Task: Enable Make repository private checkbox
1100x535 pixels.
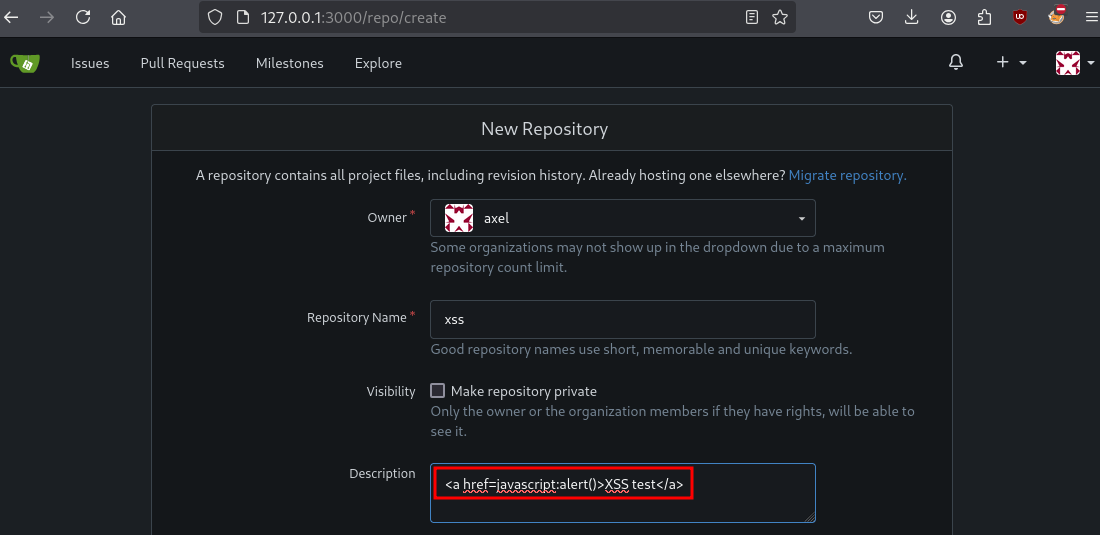Action: tap(437, 391)
